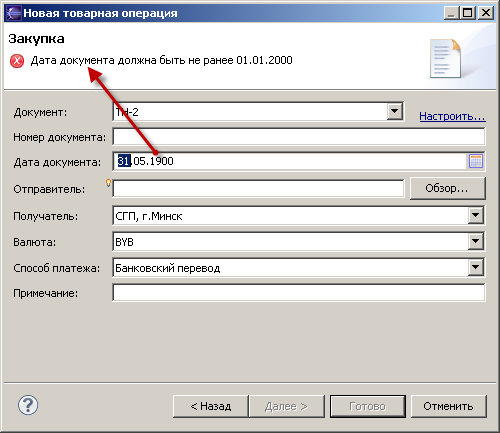Click the document page icon in header
The width and height of the screenshot is (500, 433).
click(445, 59)
